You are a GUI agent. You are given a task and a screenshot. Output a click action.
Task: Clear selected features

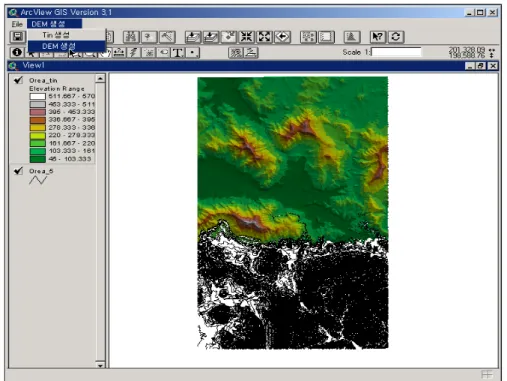click(326, 37)
